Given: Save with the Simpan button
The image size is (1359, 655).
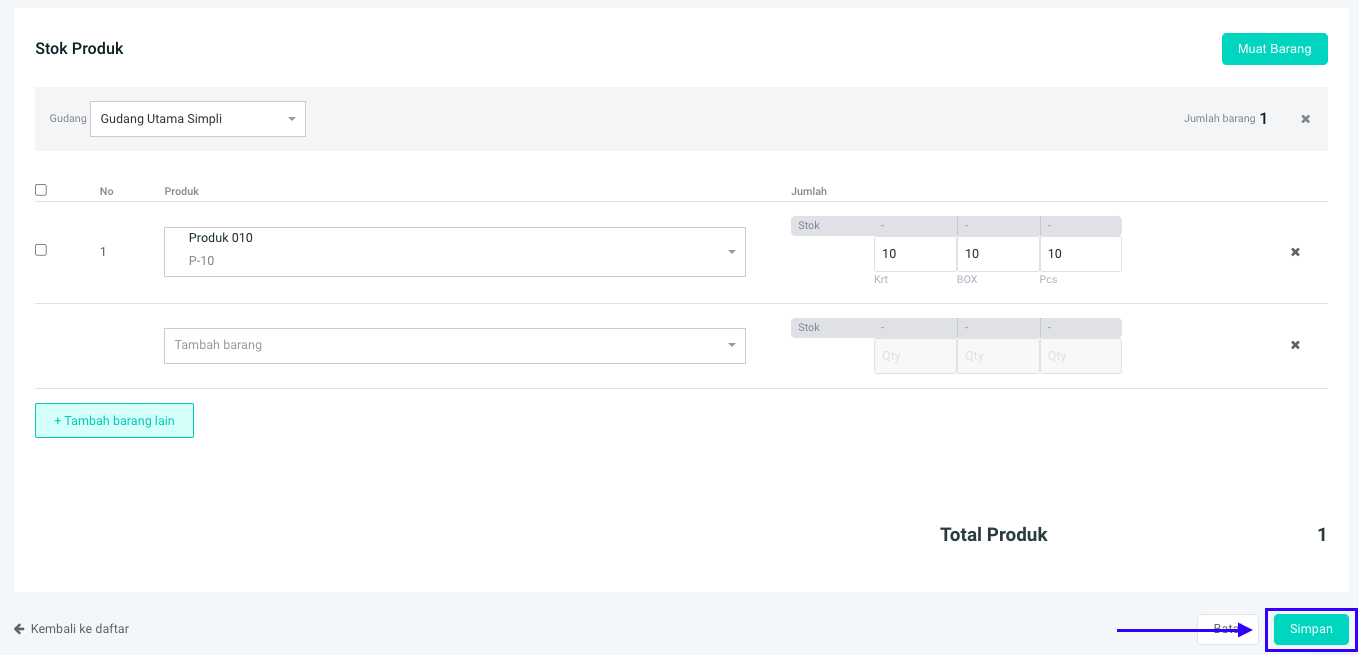Looking at the screenshot, I should pos(1310,629).
